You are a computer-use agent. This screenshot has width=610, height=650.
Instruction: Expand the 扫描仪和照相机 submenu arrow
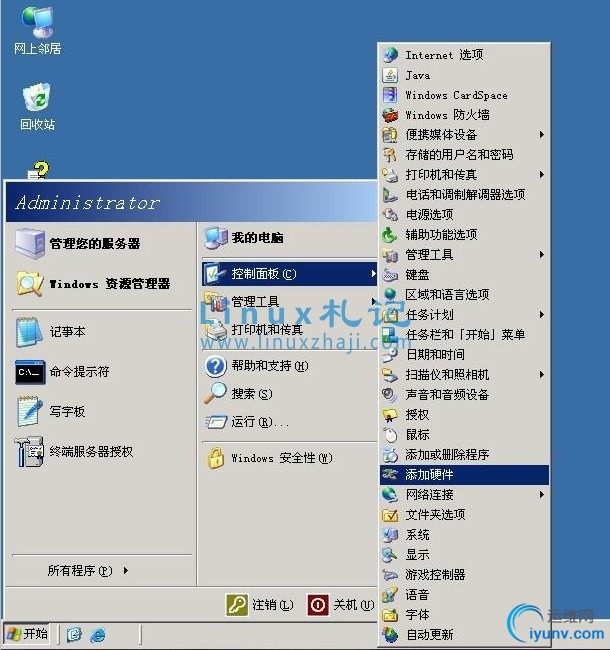(542, 374)
